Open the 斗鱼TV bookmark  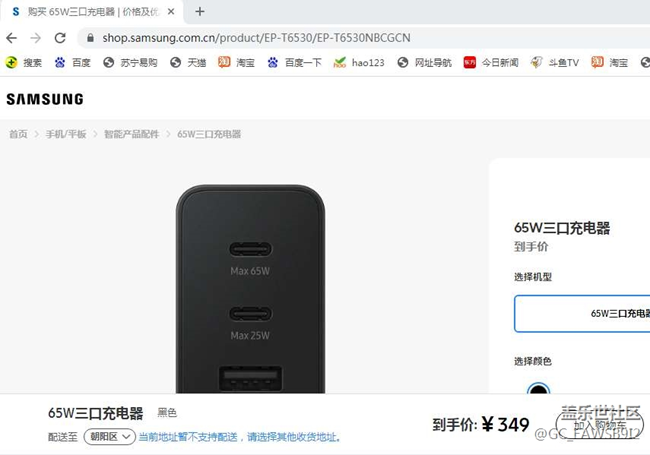coord(555,63)
